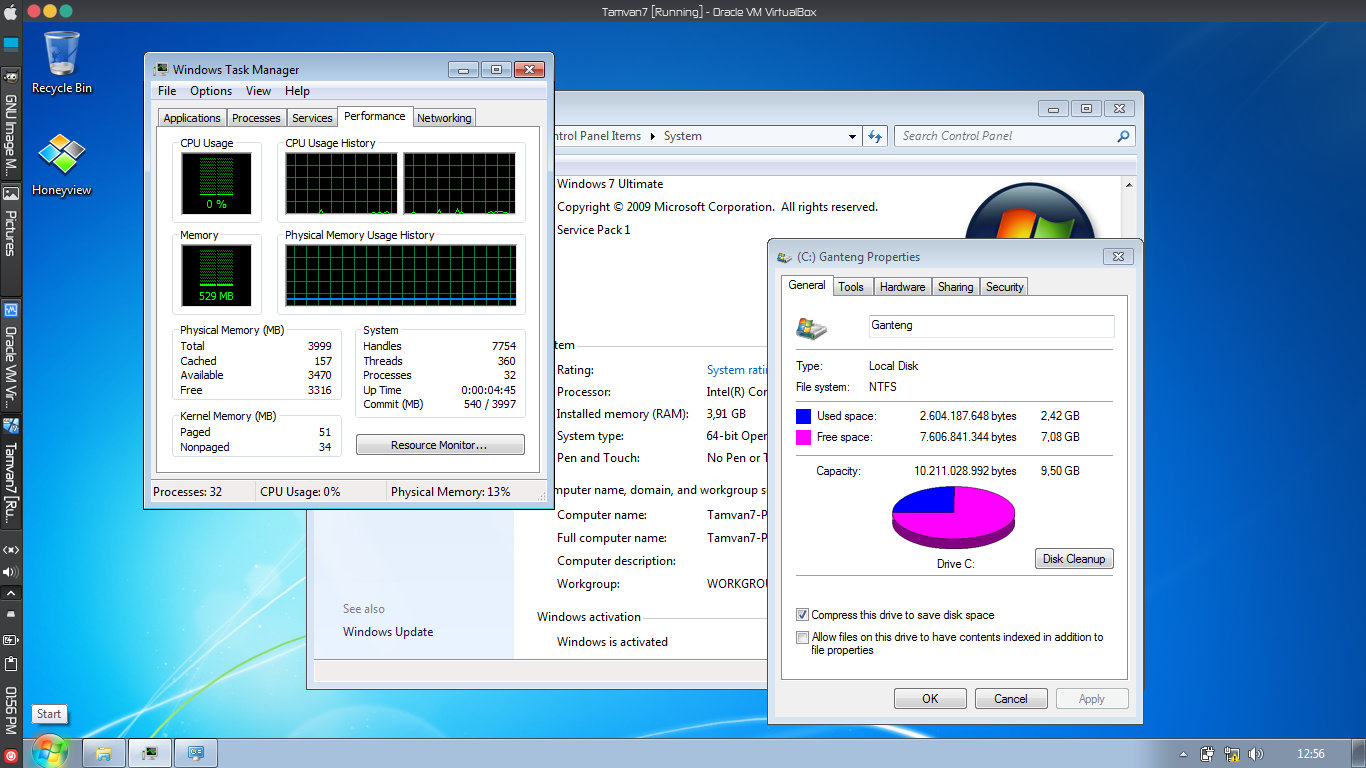Switch to the Processes tab

pyautogui.click(x=256, y=118)
